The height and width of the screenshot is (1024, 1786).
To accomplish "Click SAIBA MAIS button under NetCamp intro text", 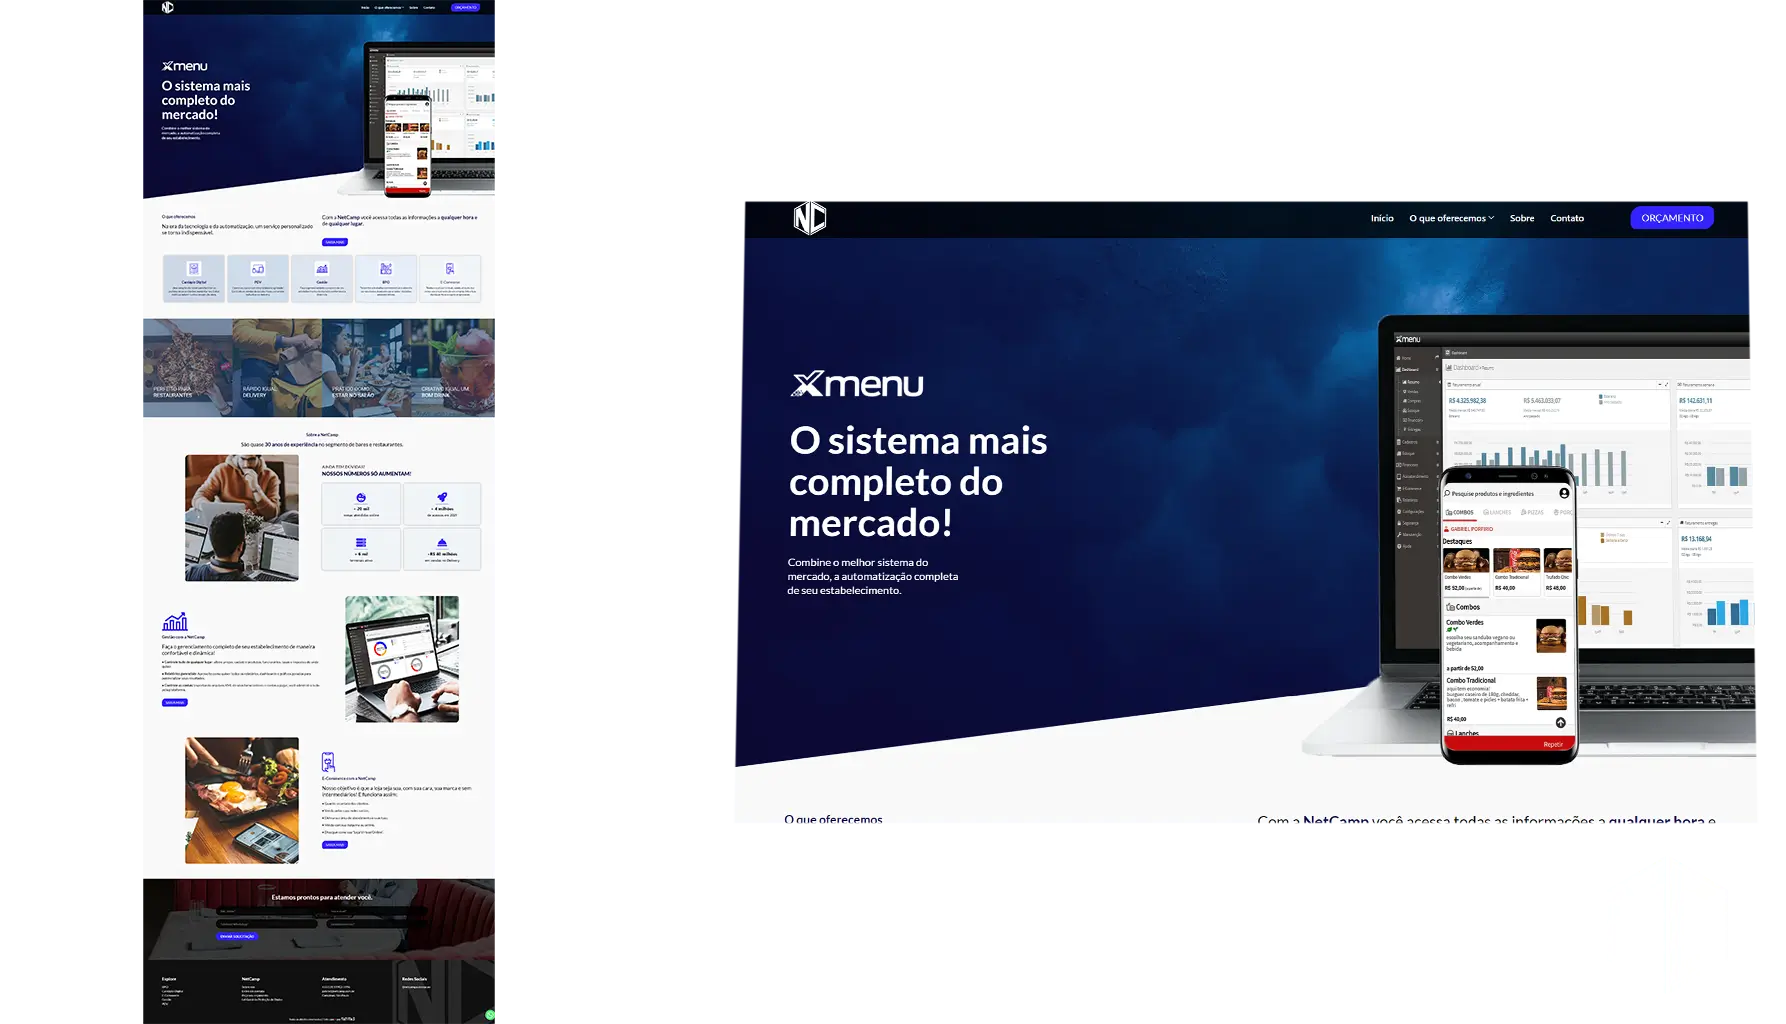I will (335, 242).
